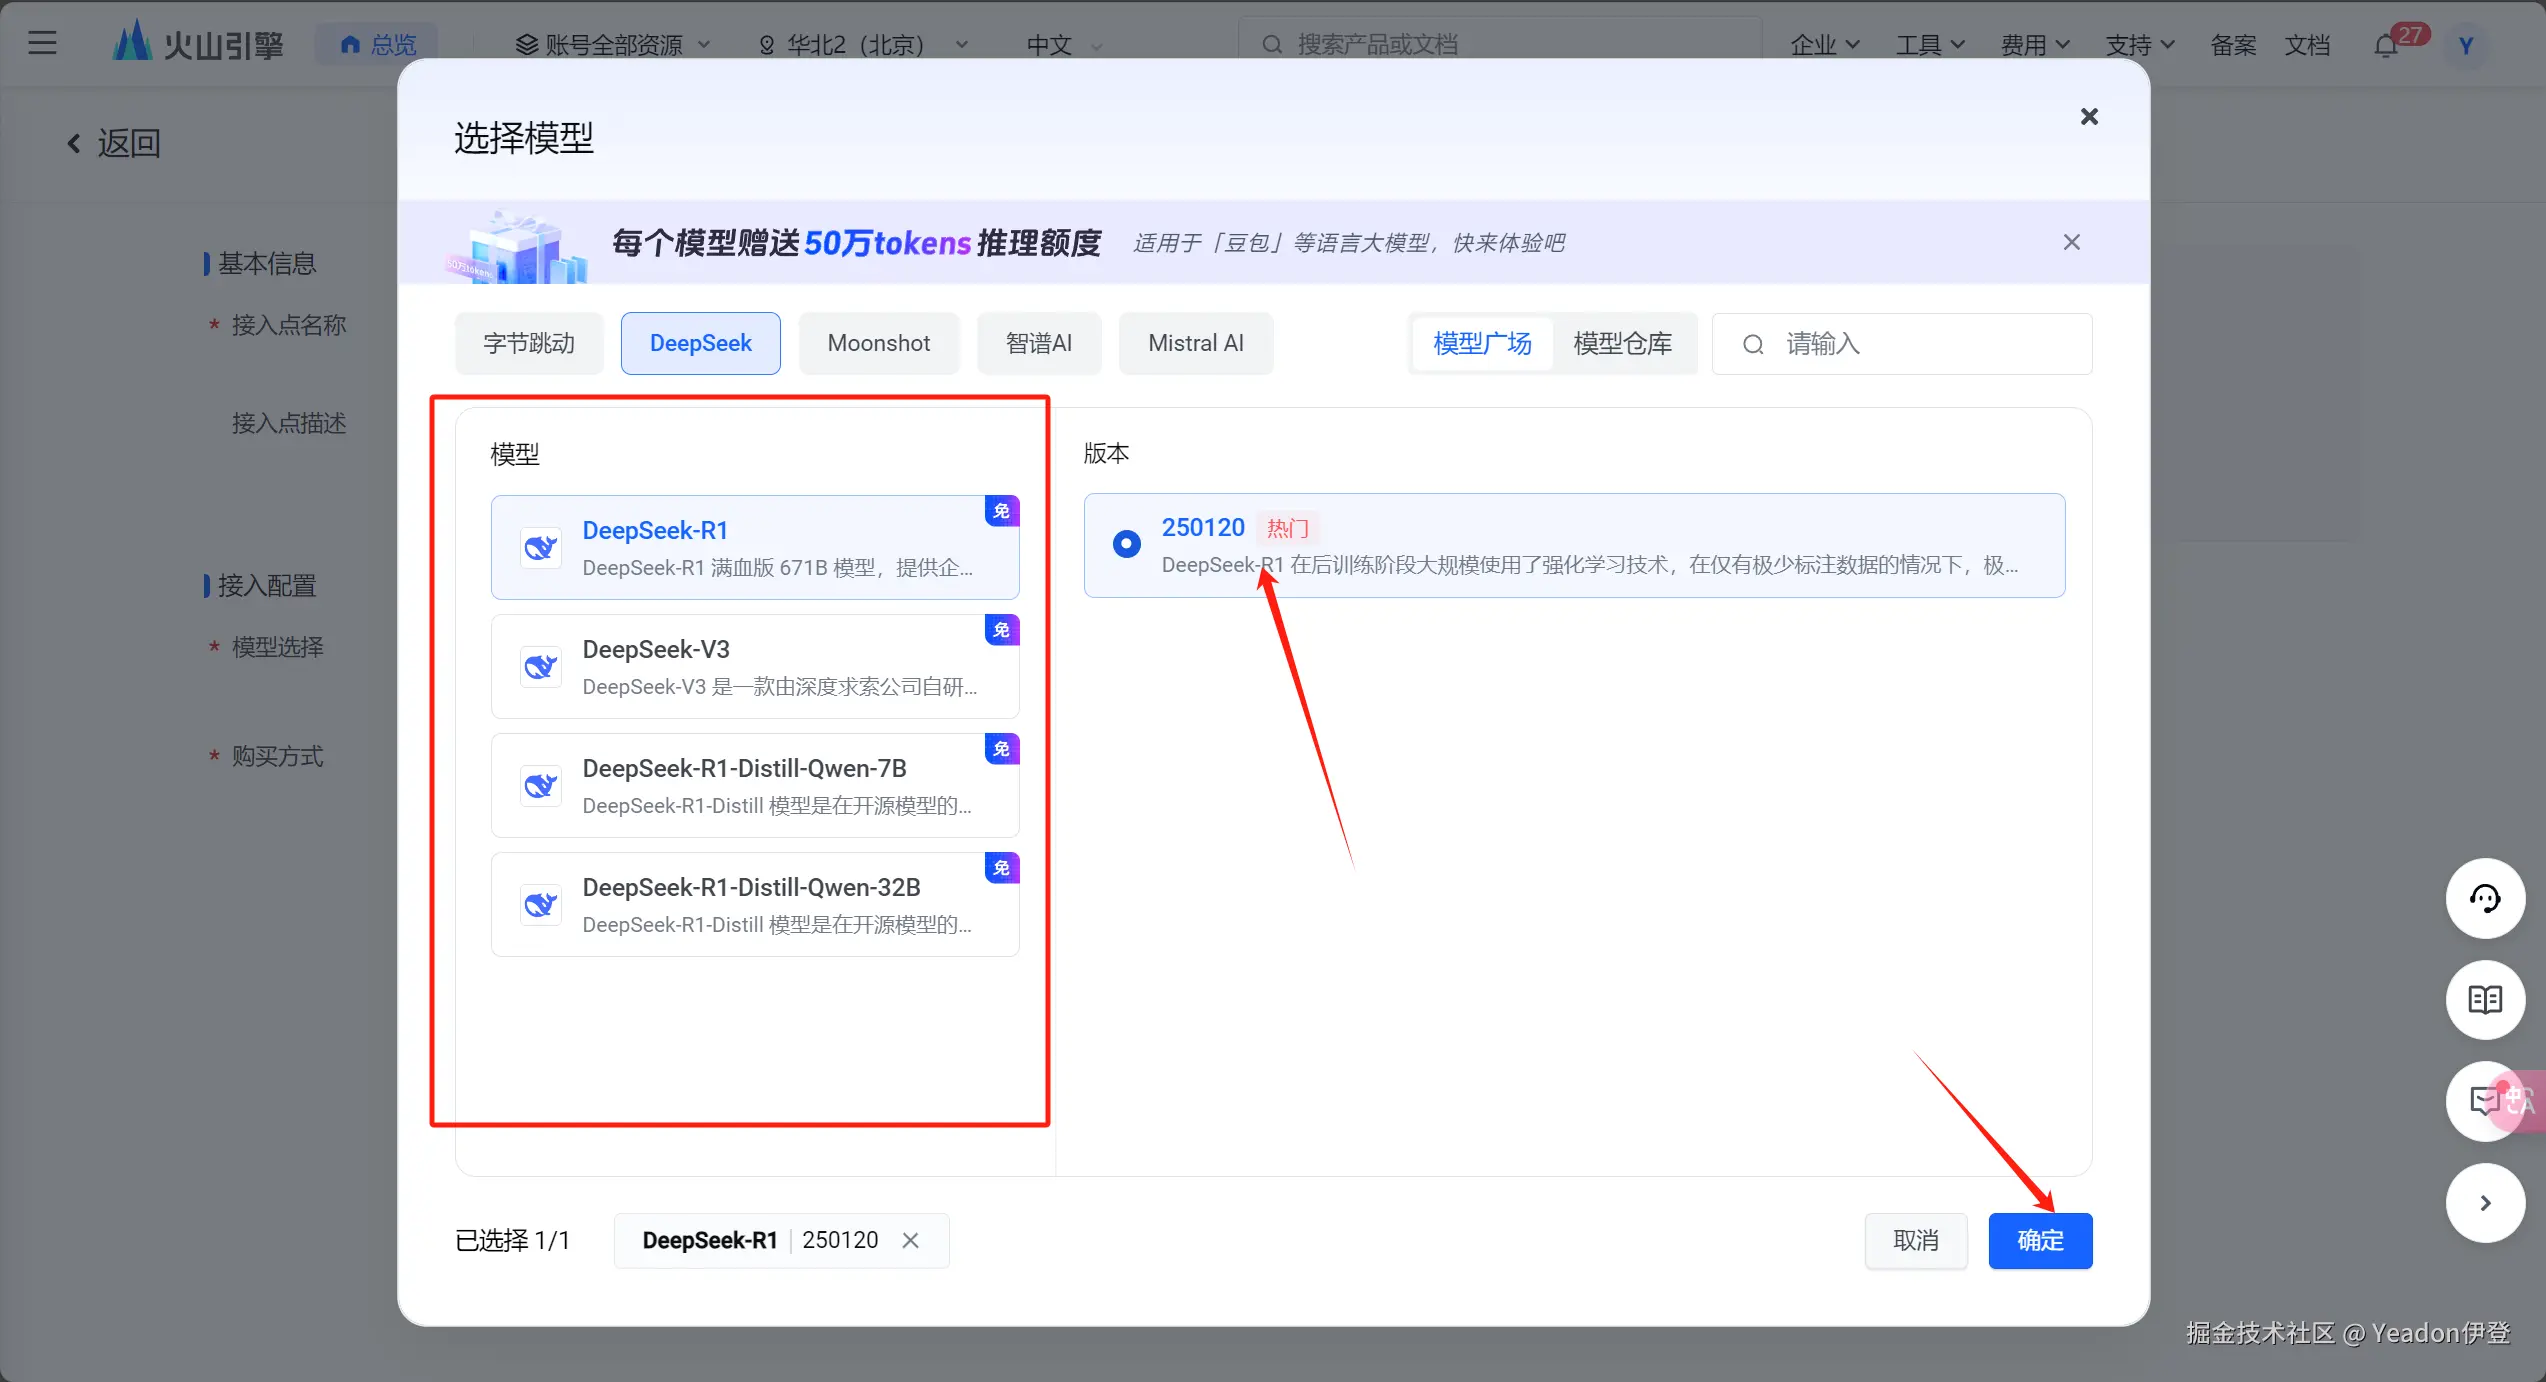Switch to 模型仓库 view
Image resolution: width=2546 pixels, height=1382 pixels.
click(x=1622, y=344)
